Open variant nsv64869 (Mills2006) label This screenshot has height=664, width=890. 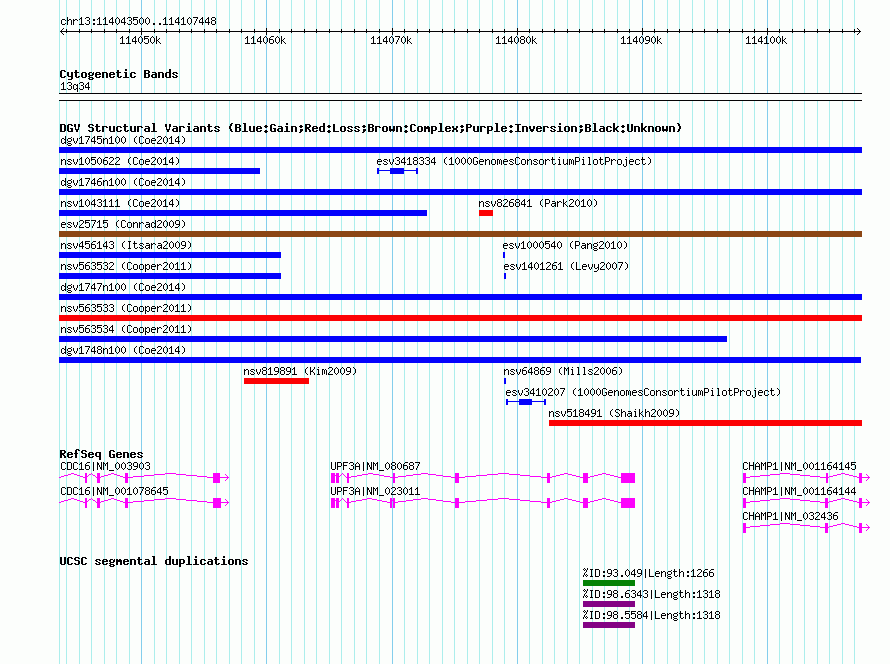563,371
